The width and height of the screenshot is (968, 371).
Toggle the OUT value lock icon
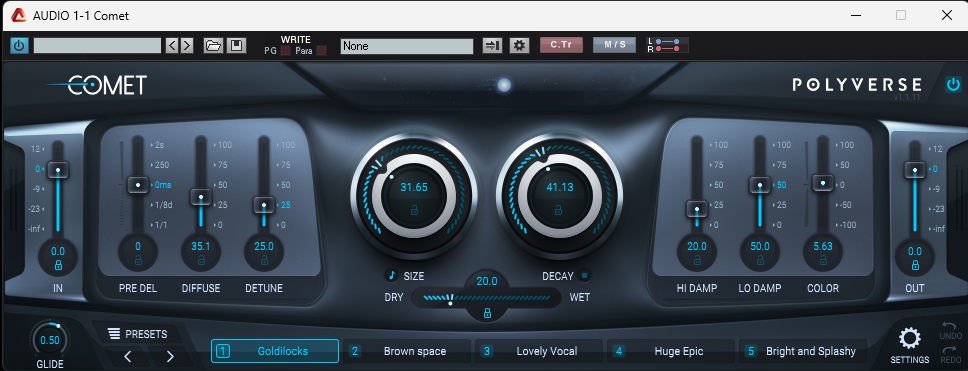915,265
